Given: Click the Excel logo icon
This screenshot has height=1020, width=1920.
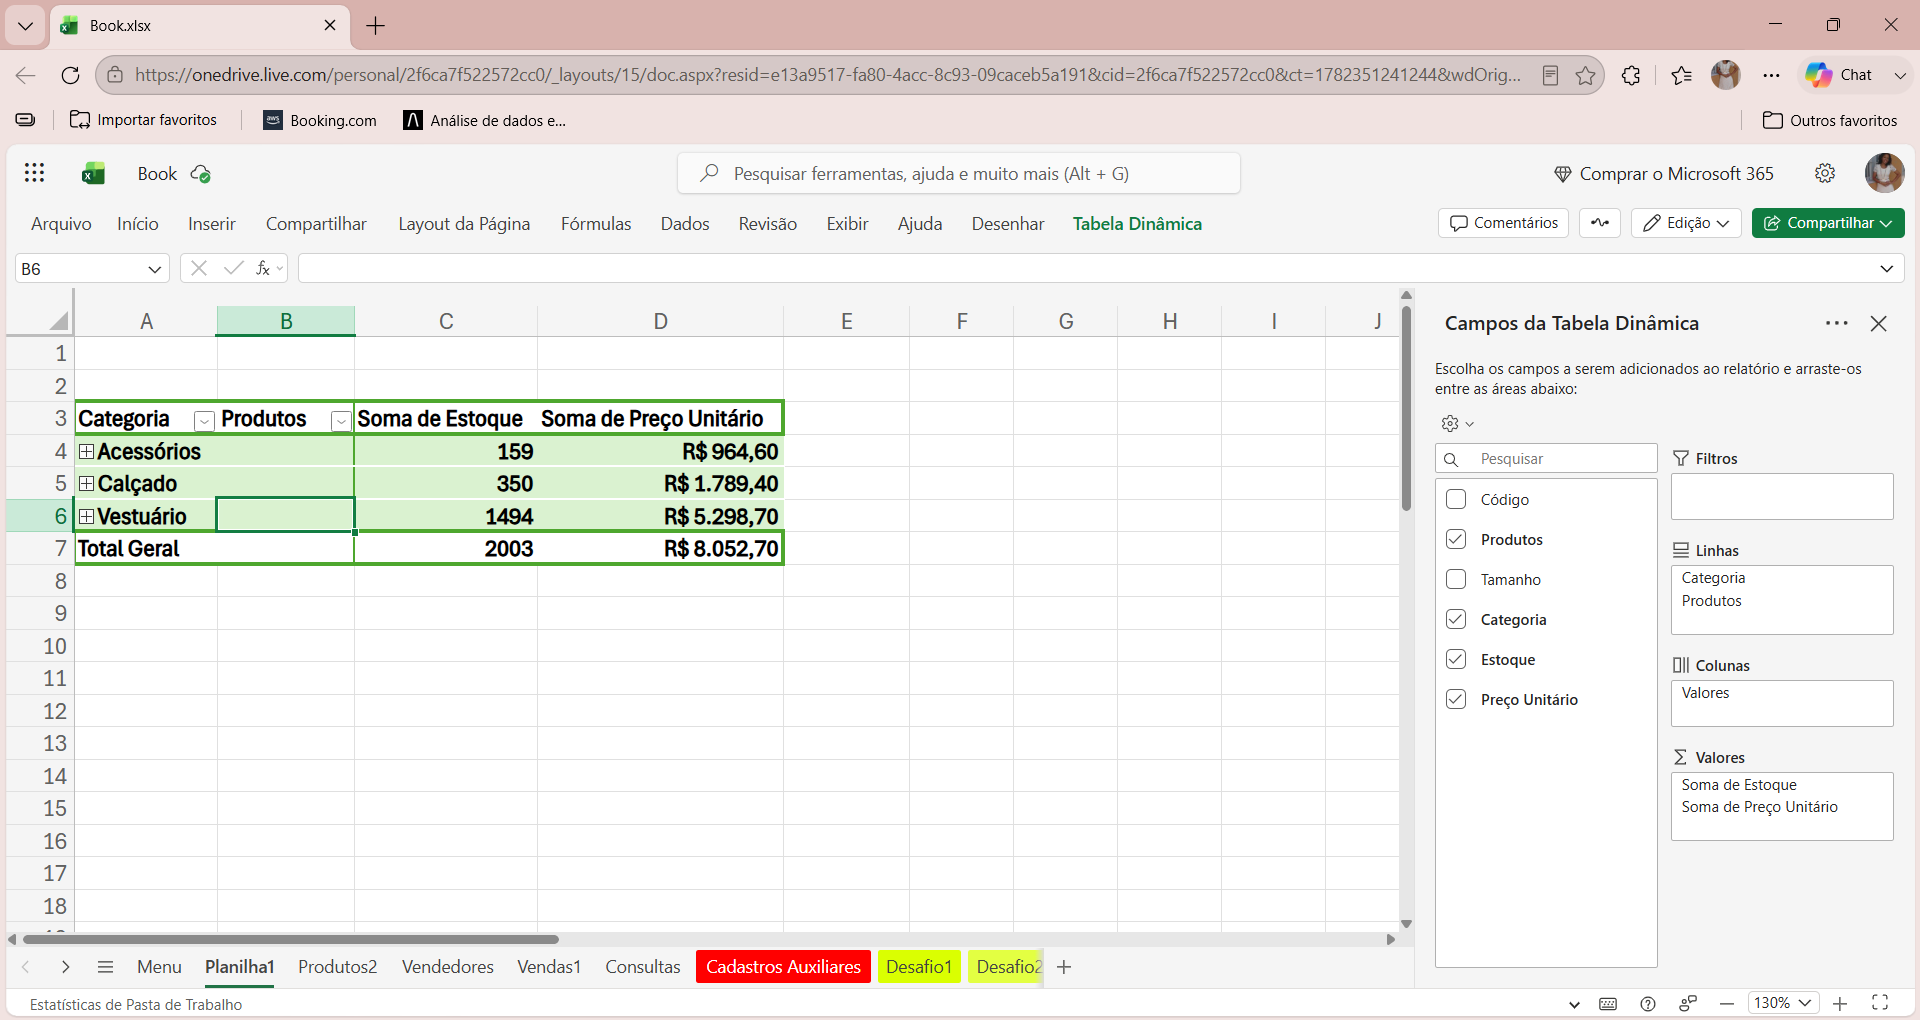Looking at the screenshot, I should (94, 174).
